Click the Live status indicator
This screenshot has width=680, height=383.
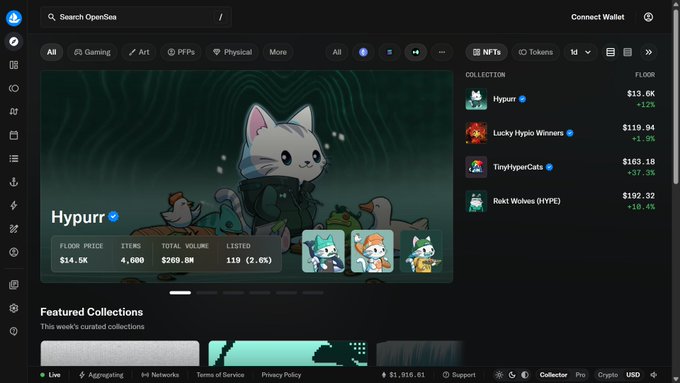point(50,375)
